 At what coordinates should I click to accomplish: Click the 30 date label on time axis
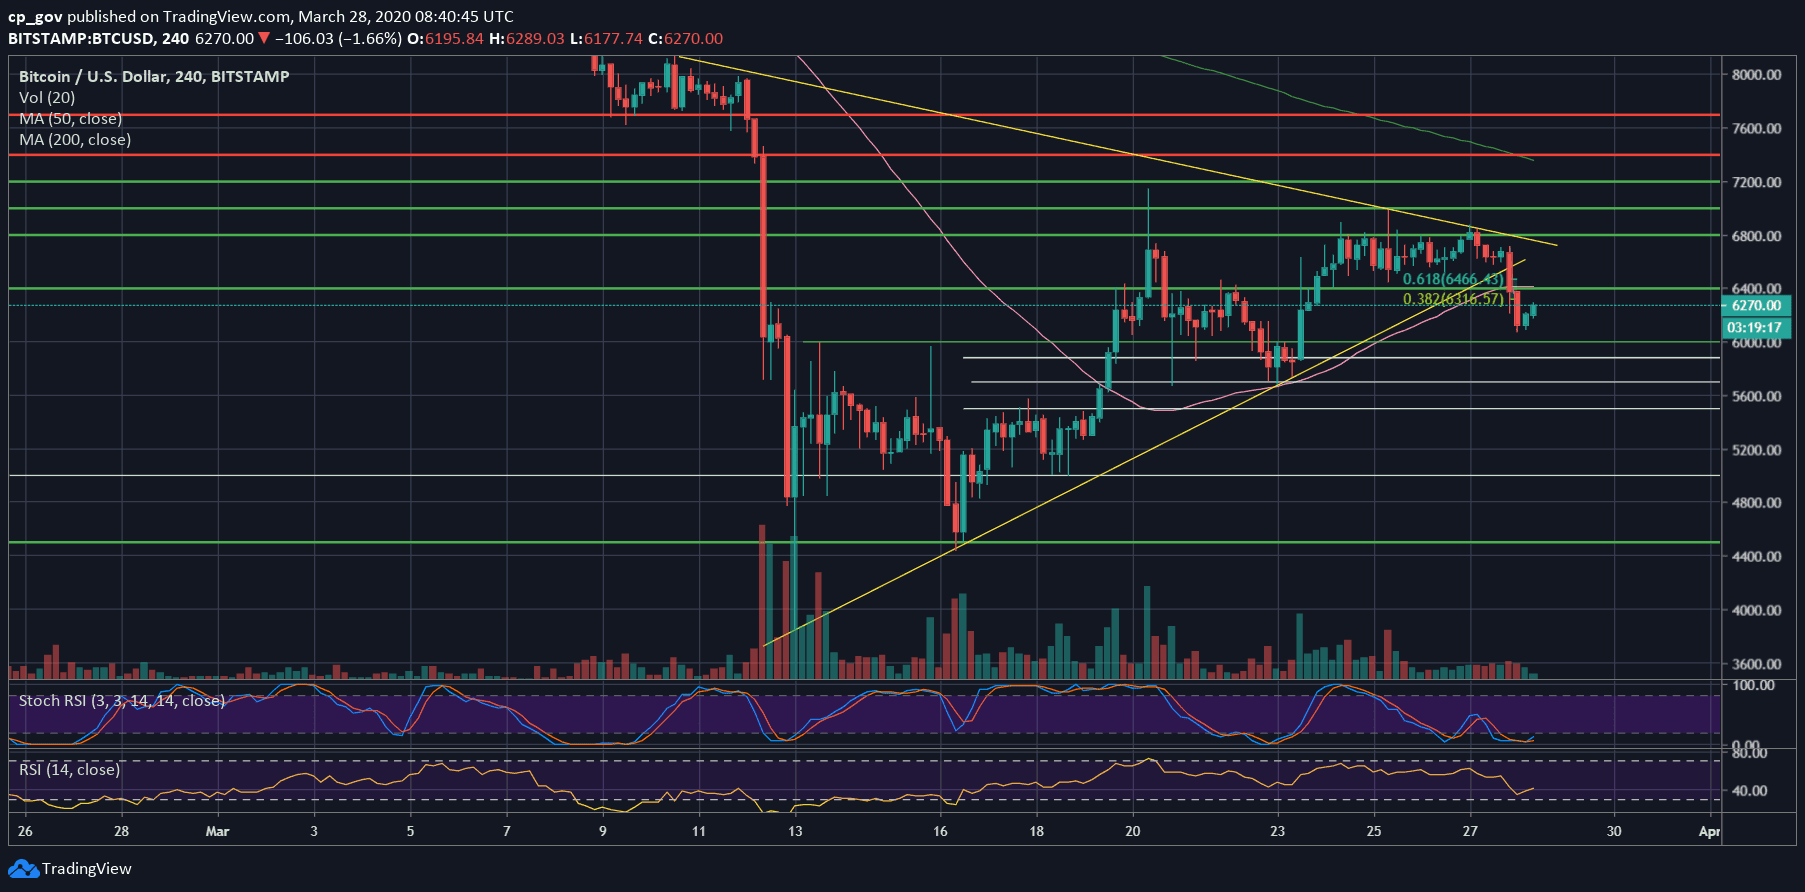click(1614, 831)
